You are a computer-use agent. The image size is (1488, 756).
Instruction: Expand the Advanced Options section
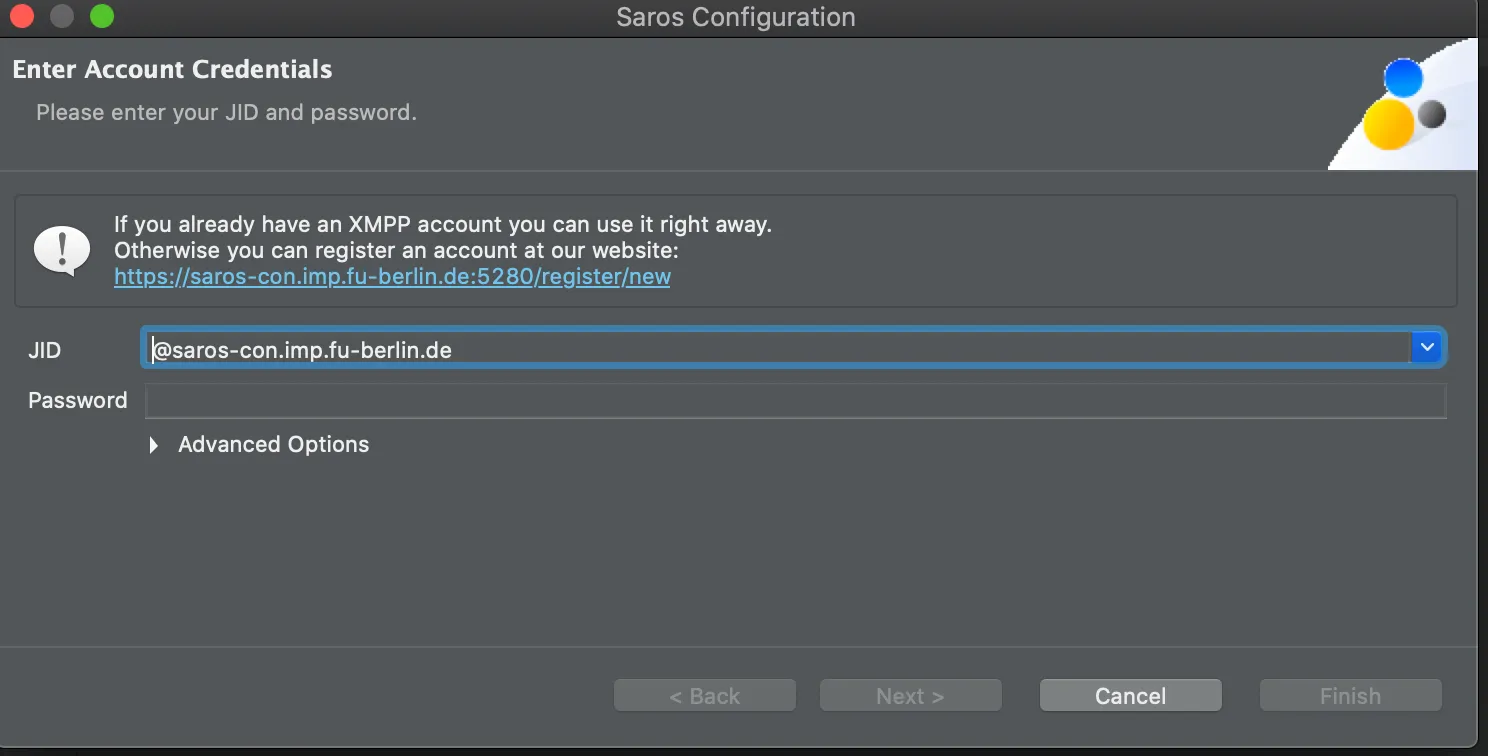[x=273, y=444]
